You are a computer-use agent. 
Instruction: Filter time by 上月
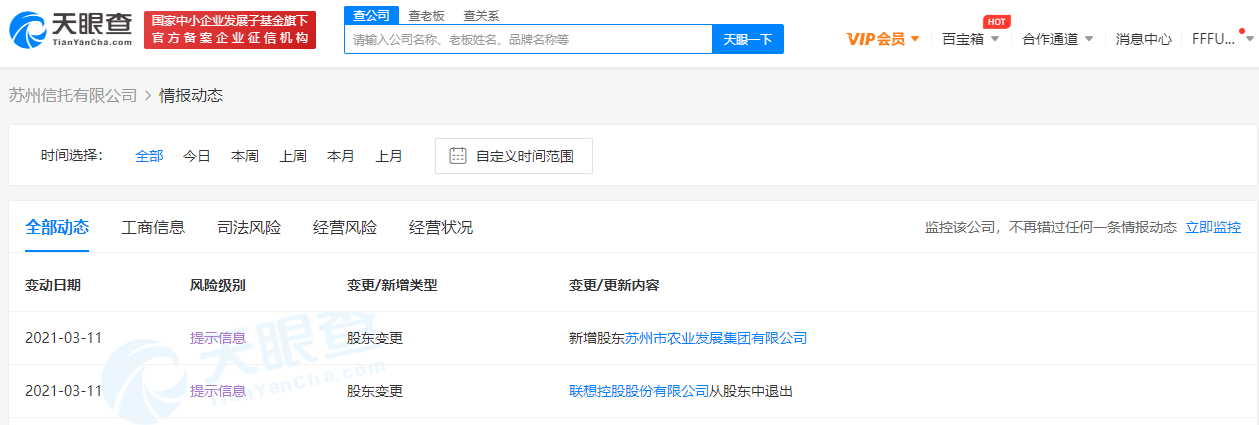(389, 156)
